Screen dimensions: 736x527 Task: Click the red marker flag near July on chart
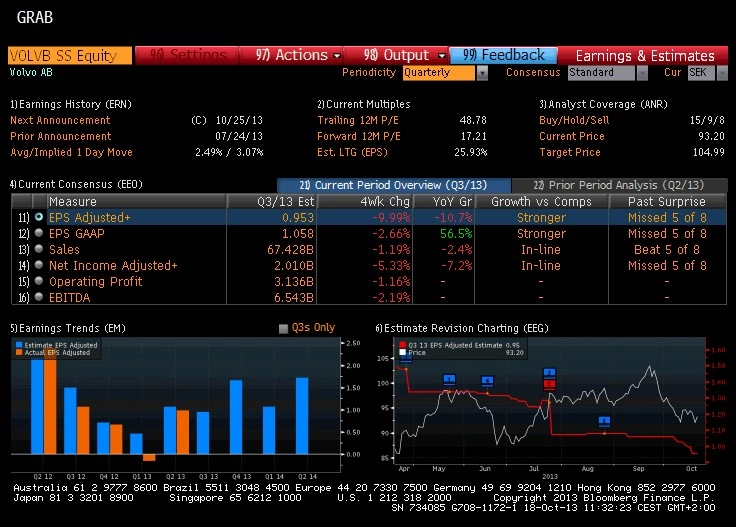coord(549,384)
